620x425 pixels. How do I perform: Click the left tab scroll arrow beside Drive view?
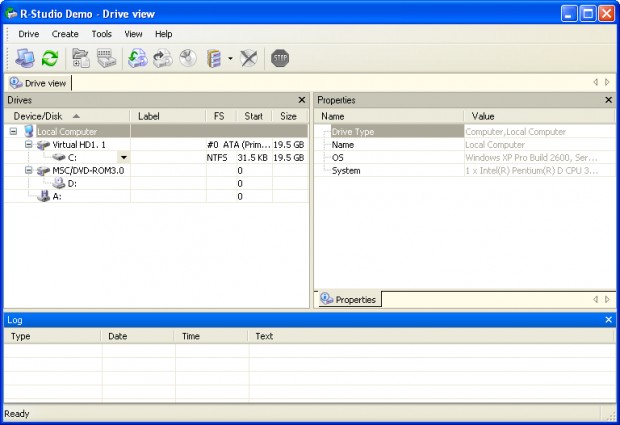595,82
